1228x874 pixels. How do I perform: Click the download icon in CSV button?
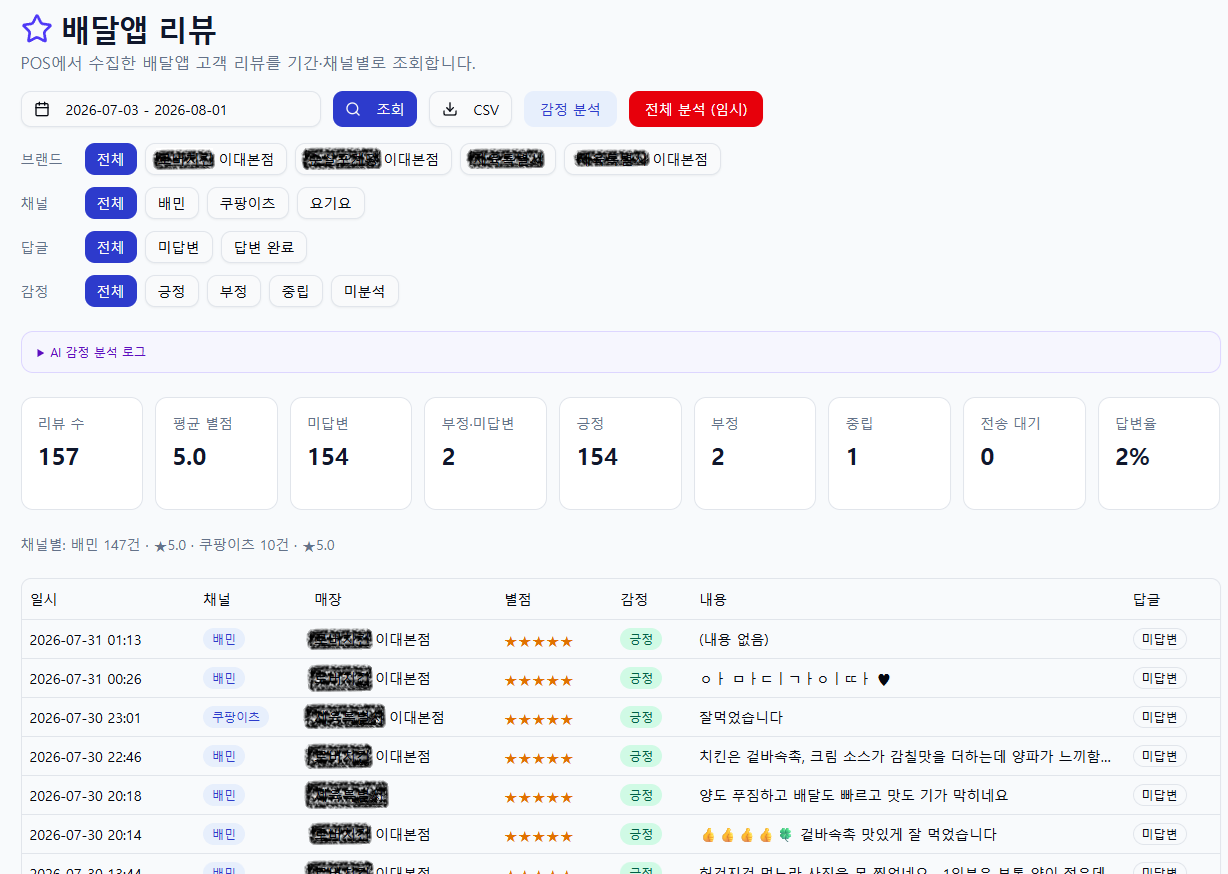tap(450, 109)
